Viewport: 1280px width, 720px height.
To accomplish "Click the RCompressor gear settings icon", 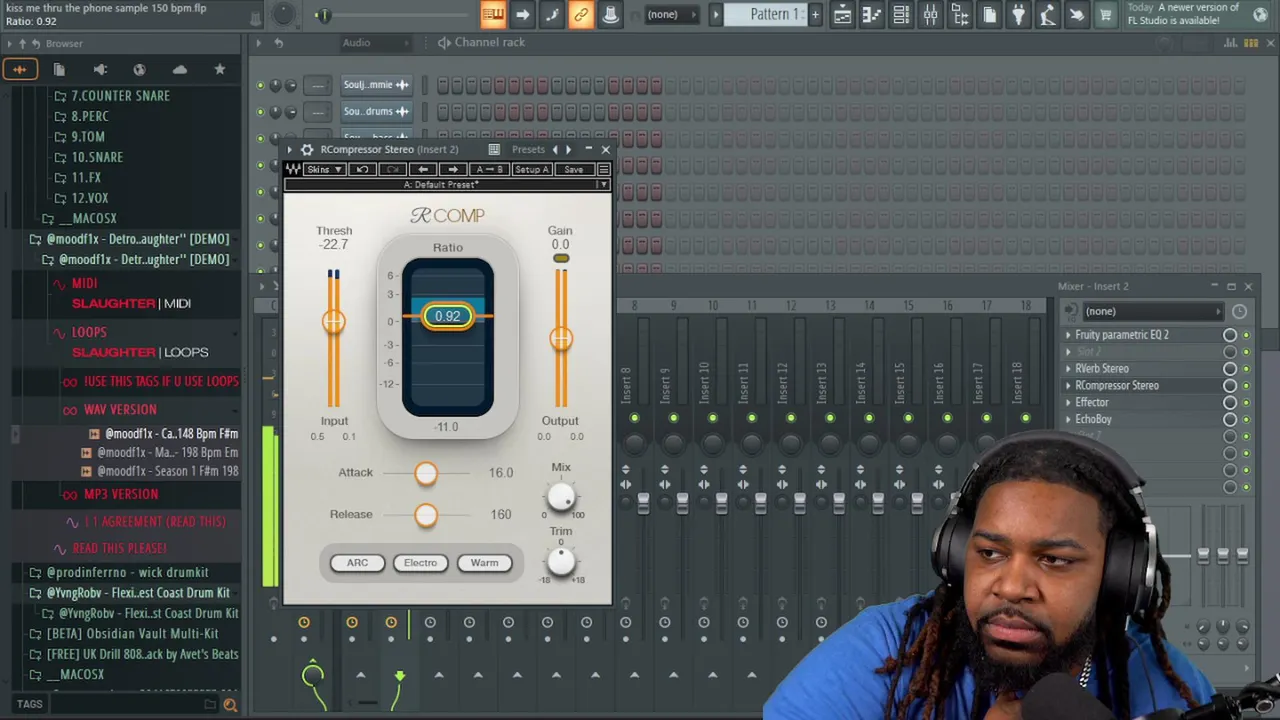I will click(307, 150).
